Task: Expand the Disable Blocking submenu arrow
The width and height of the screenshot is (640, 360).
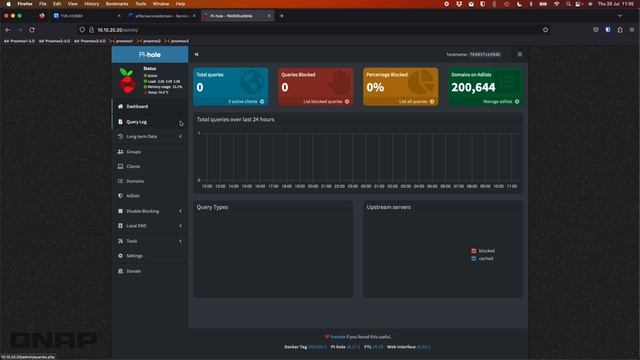Action: click(x=180, y=211)
